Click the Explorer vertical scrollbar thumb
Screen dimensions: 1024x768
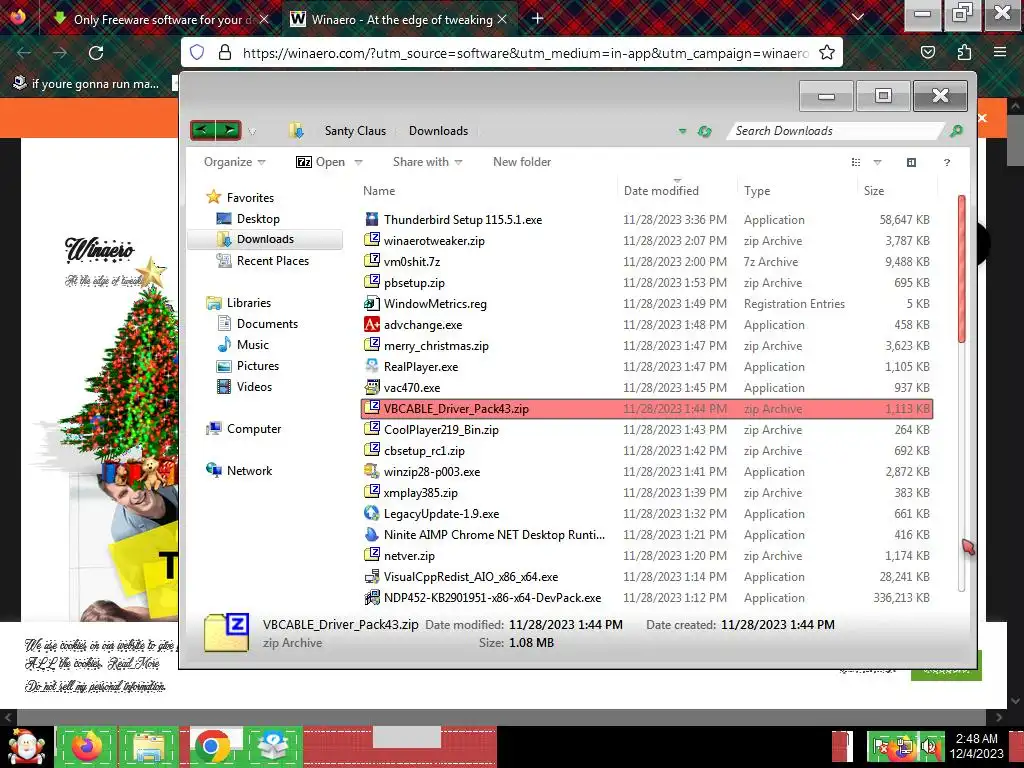coord(961,268)
